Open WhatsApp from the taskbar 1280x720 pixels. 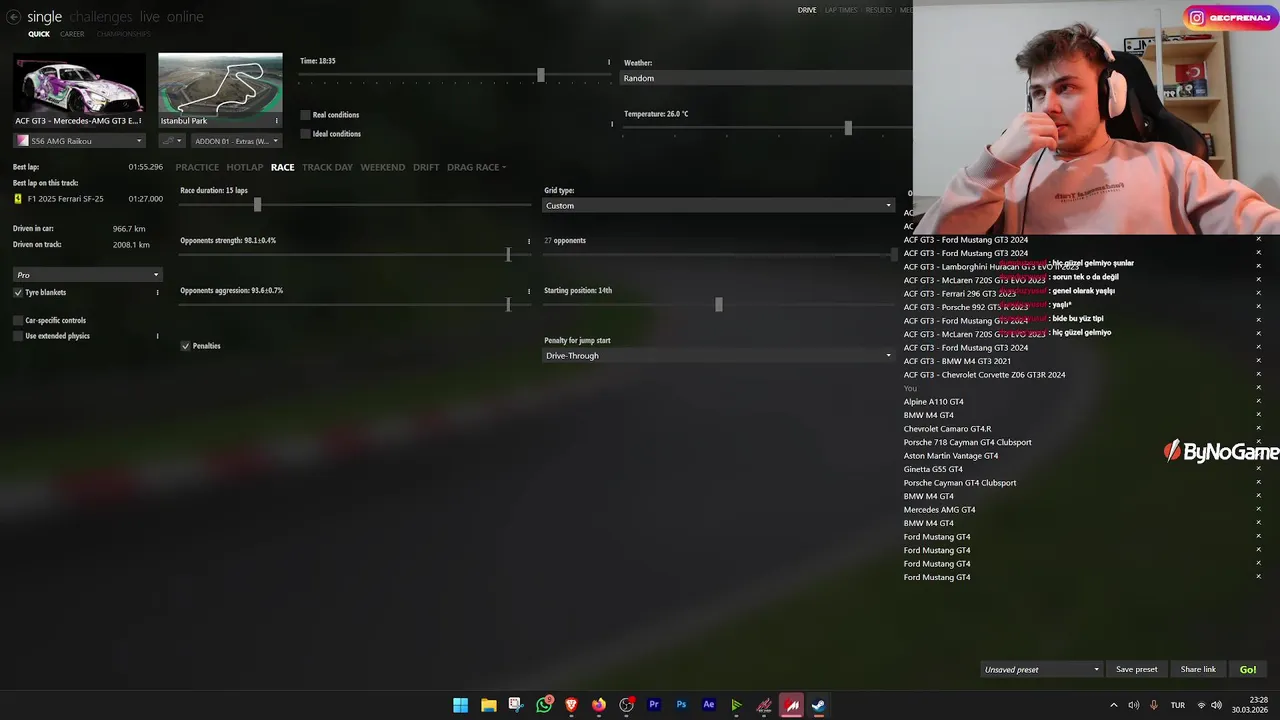click(x=544, y=705)
